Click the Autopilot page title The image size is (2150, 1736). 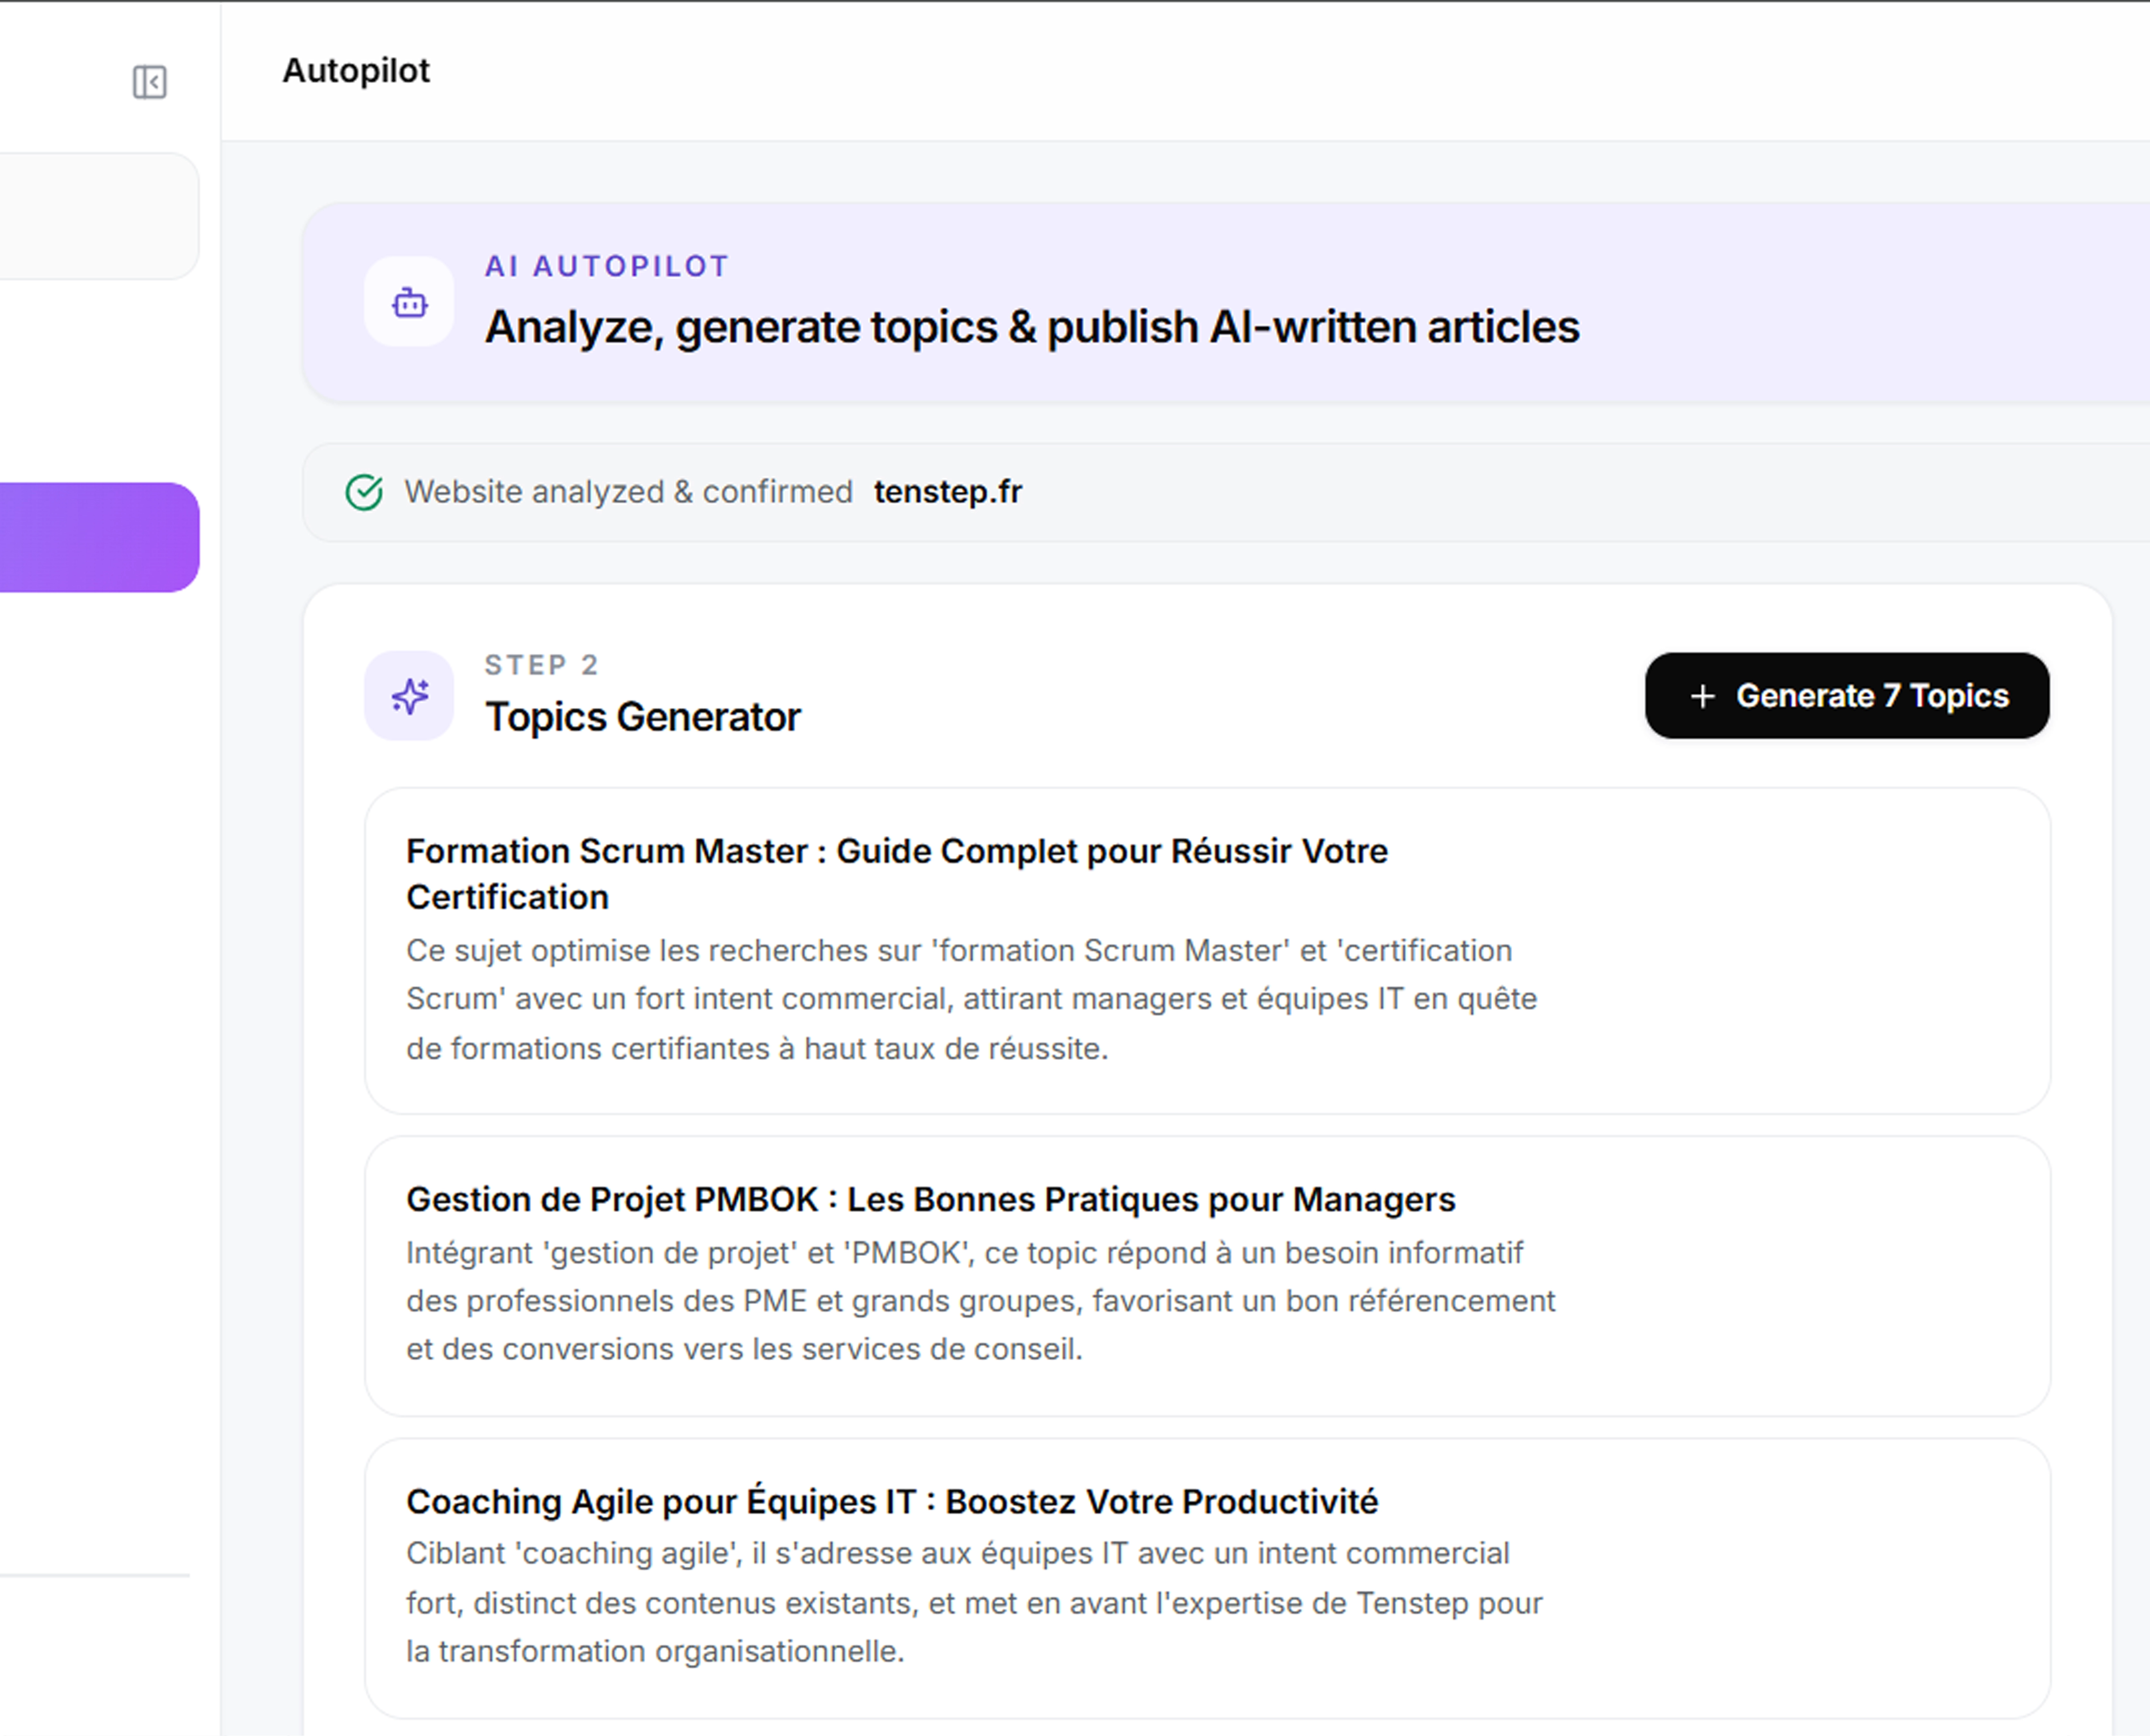click(356, 71)
